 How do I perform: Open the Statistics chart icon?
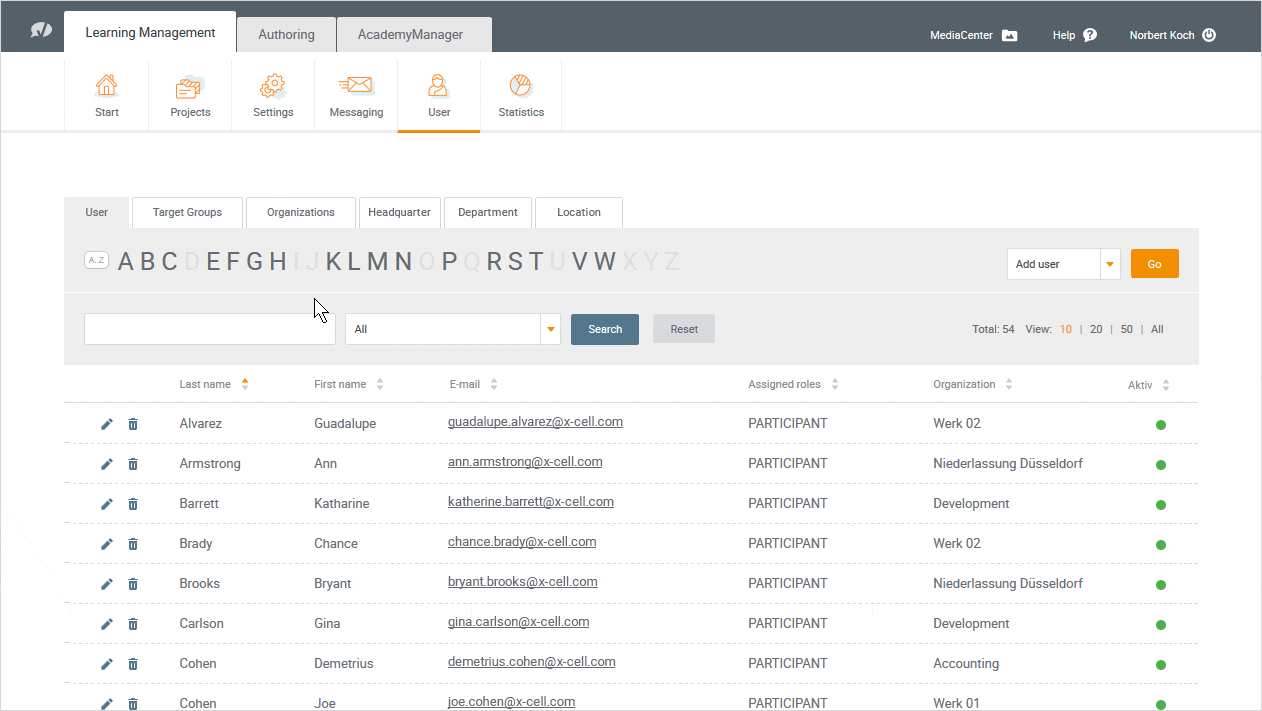(520, 87)
